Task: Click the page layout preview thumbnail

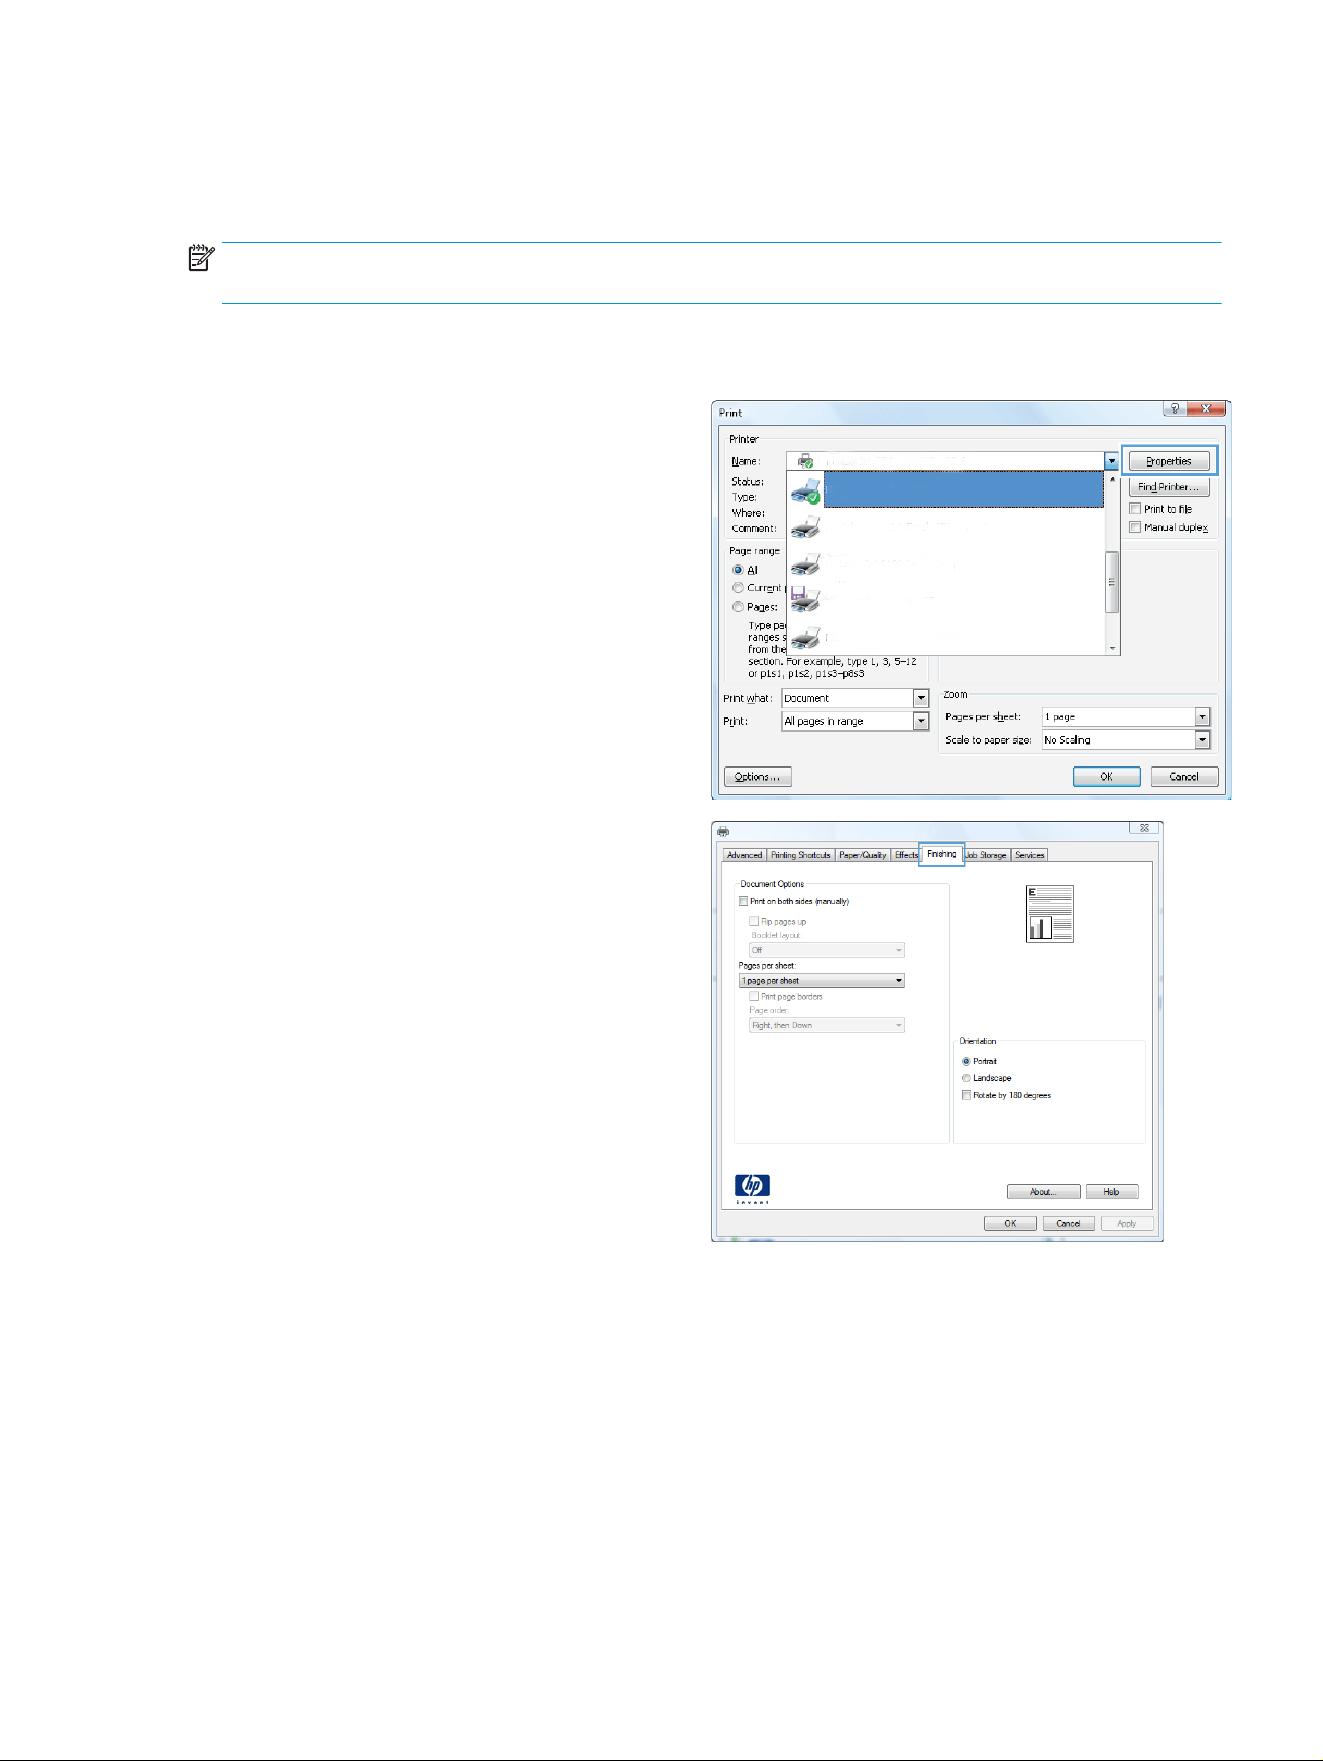Action: [x=1050, y=914]
